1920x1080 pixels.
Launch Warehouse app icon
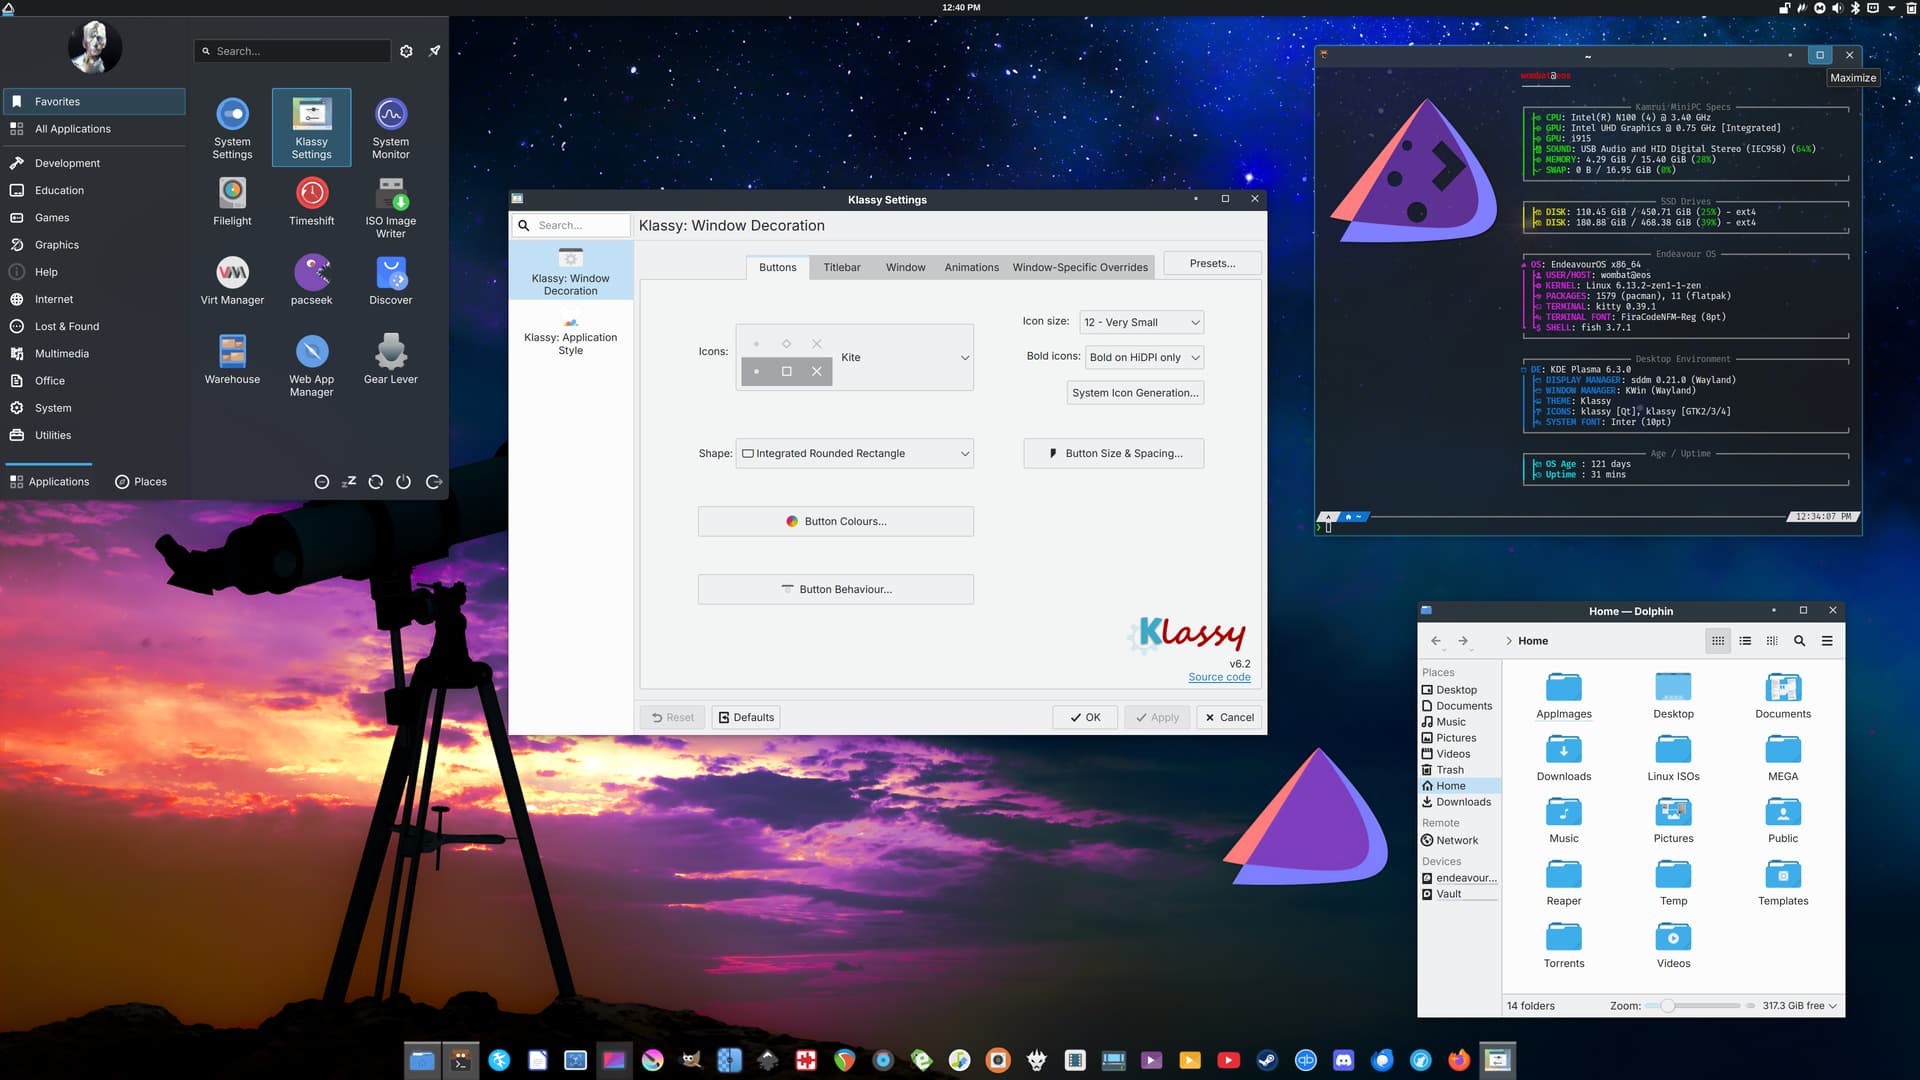(232, 359)
